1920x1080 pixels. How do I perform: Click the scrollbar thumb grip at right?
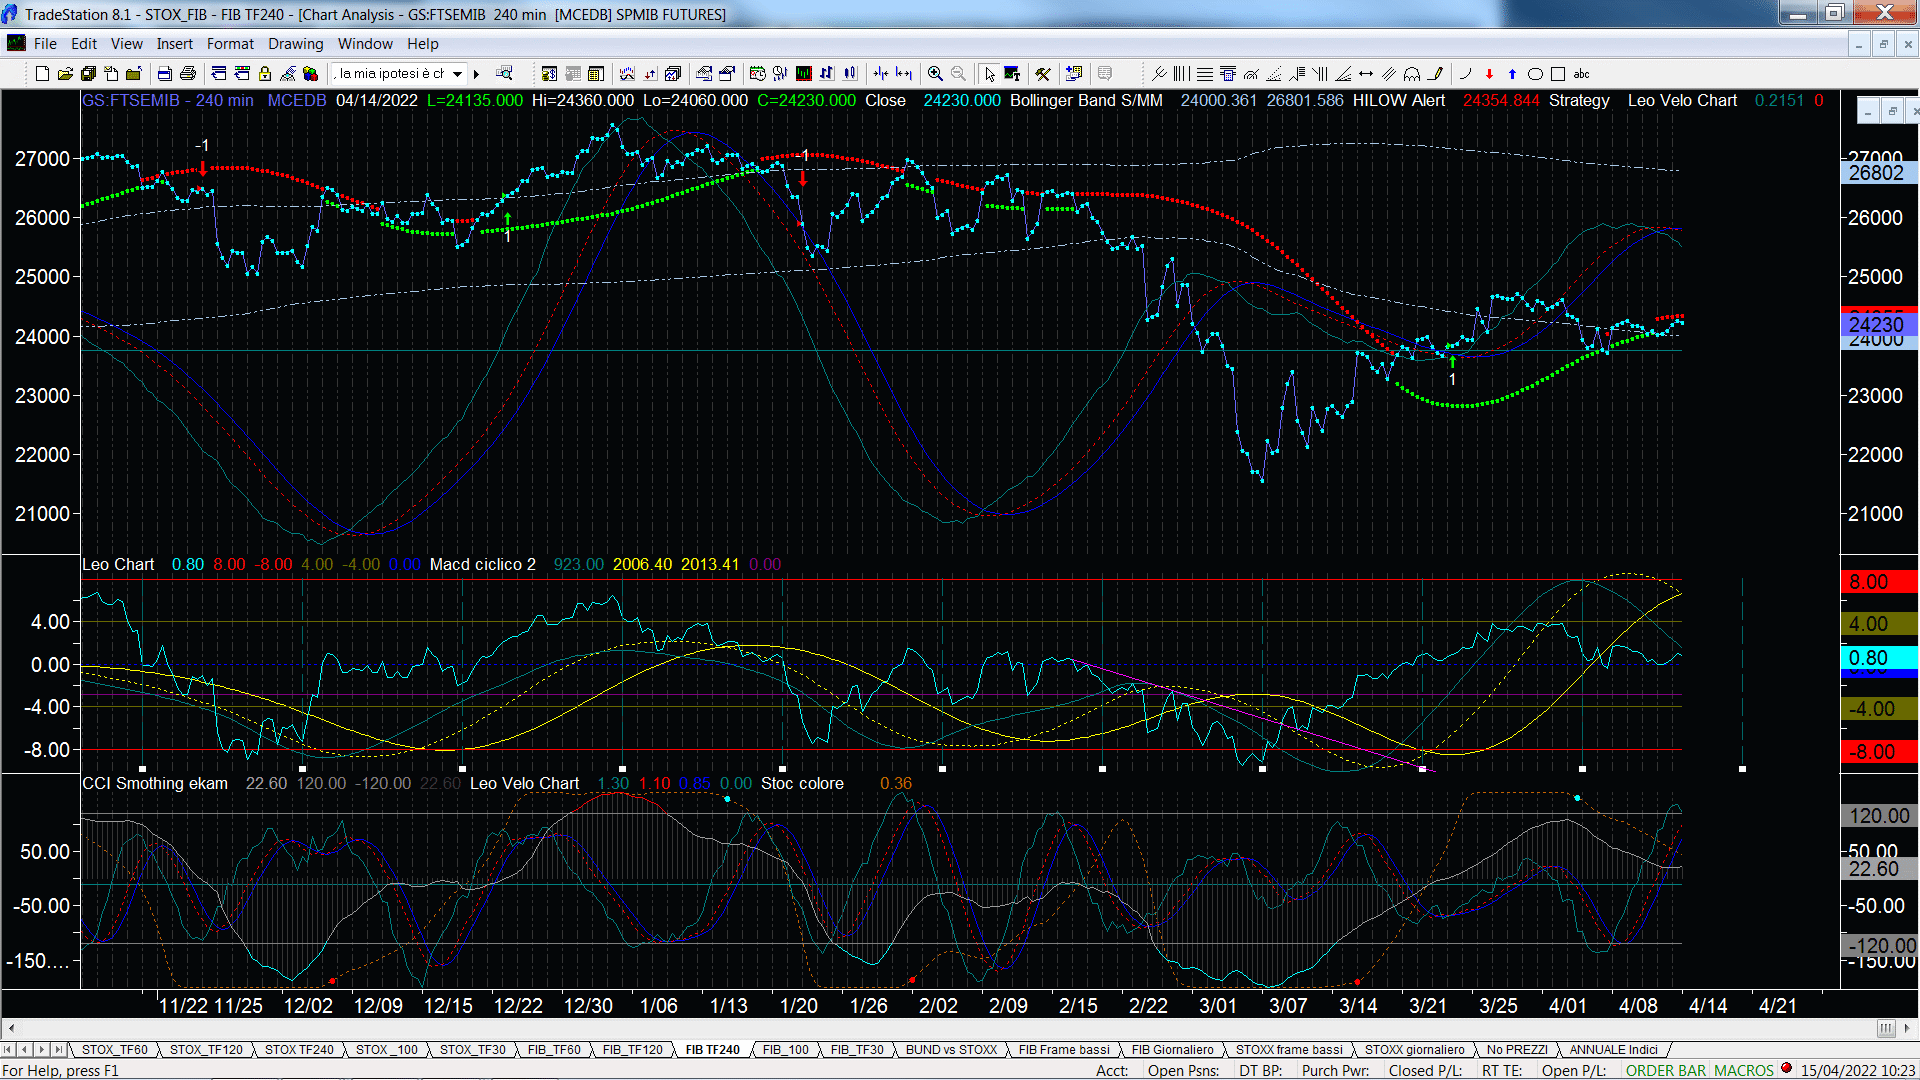tap(1885, 1028)
